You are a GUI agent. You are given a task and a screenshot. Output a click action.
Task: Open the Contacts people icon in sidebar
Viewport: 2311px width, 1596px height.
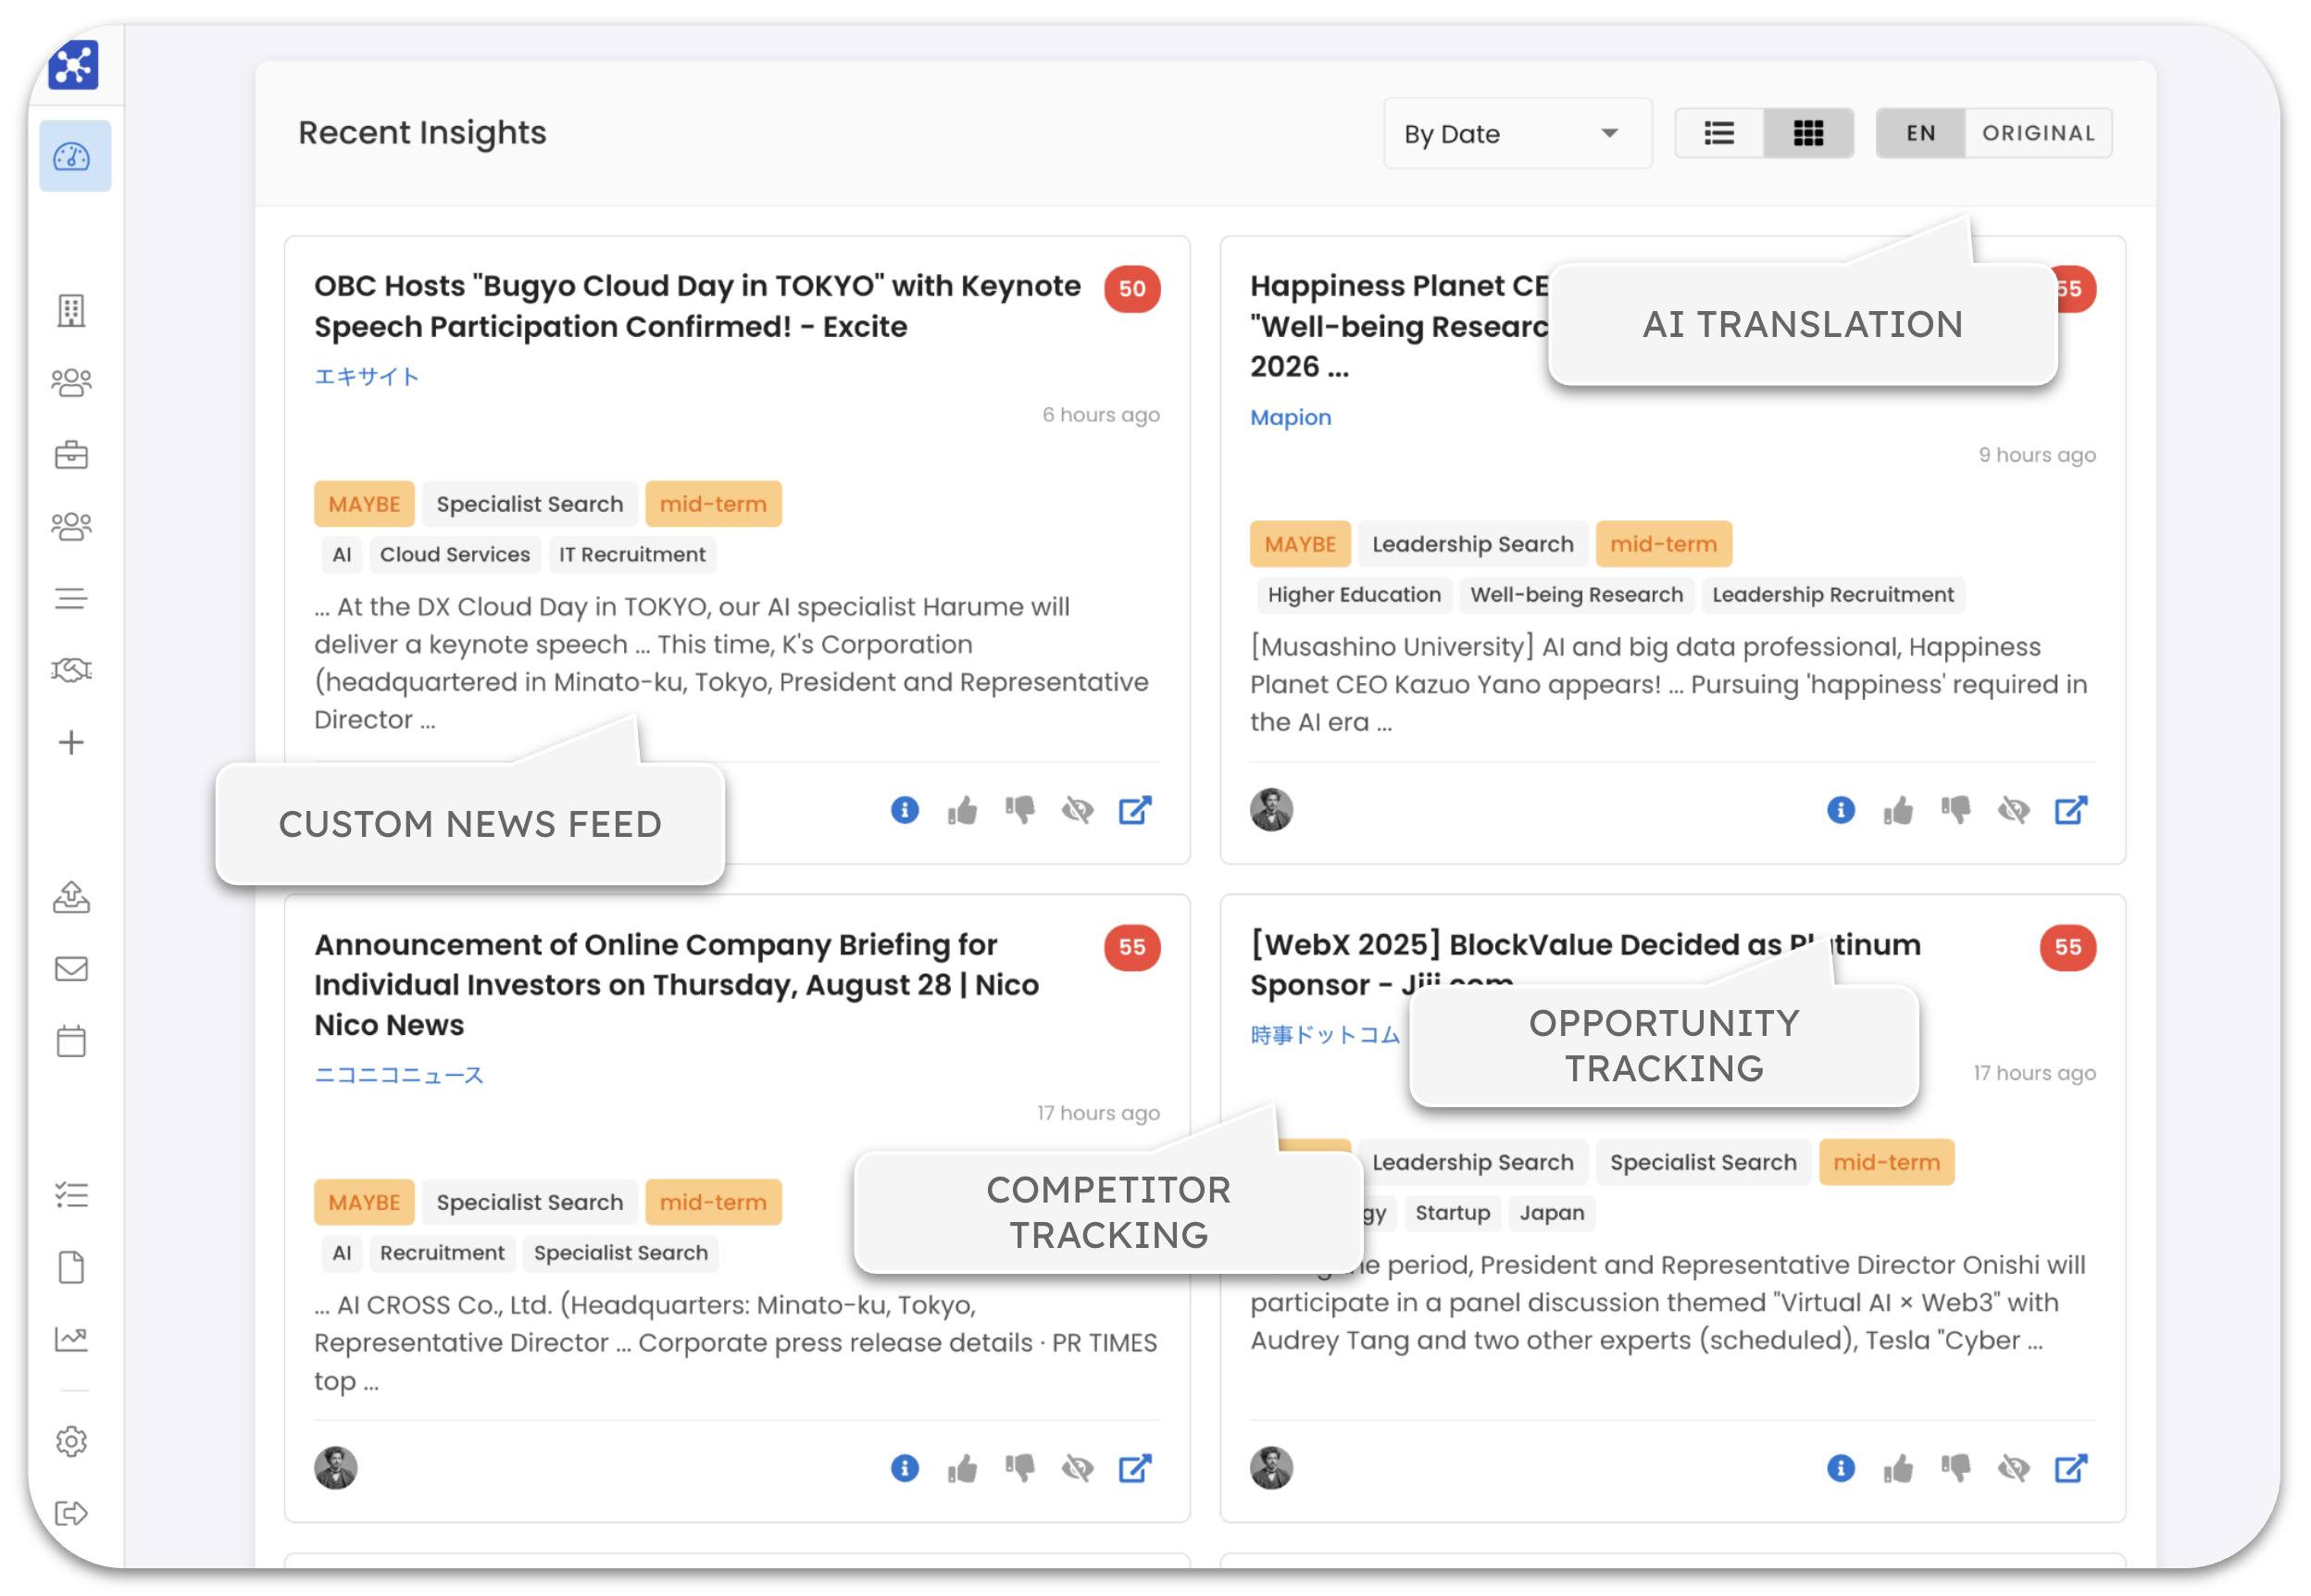[x=71, y=383]
